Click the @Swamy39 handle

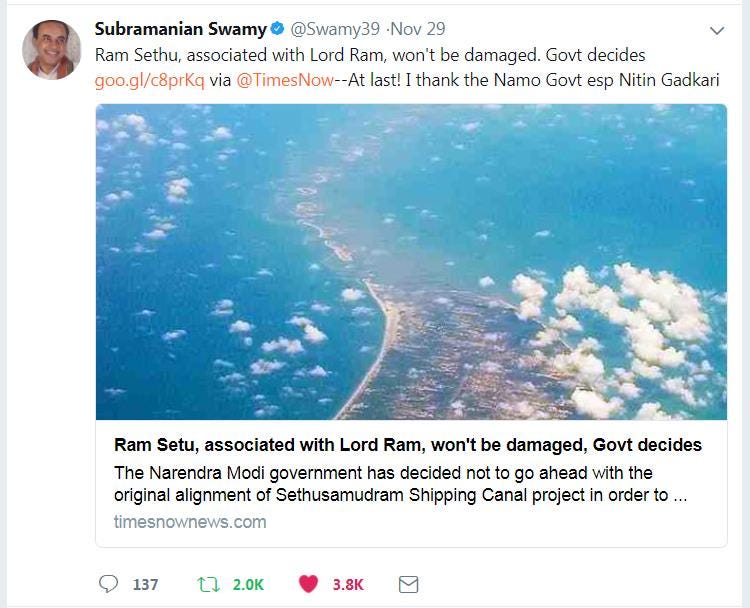335,29
